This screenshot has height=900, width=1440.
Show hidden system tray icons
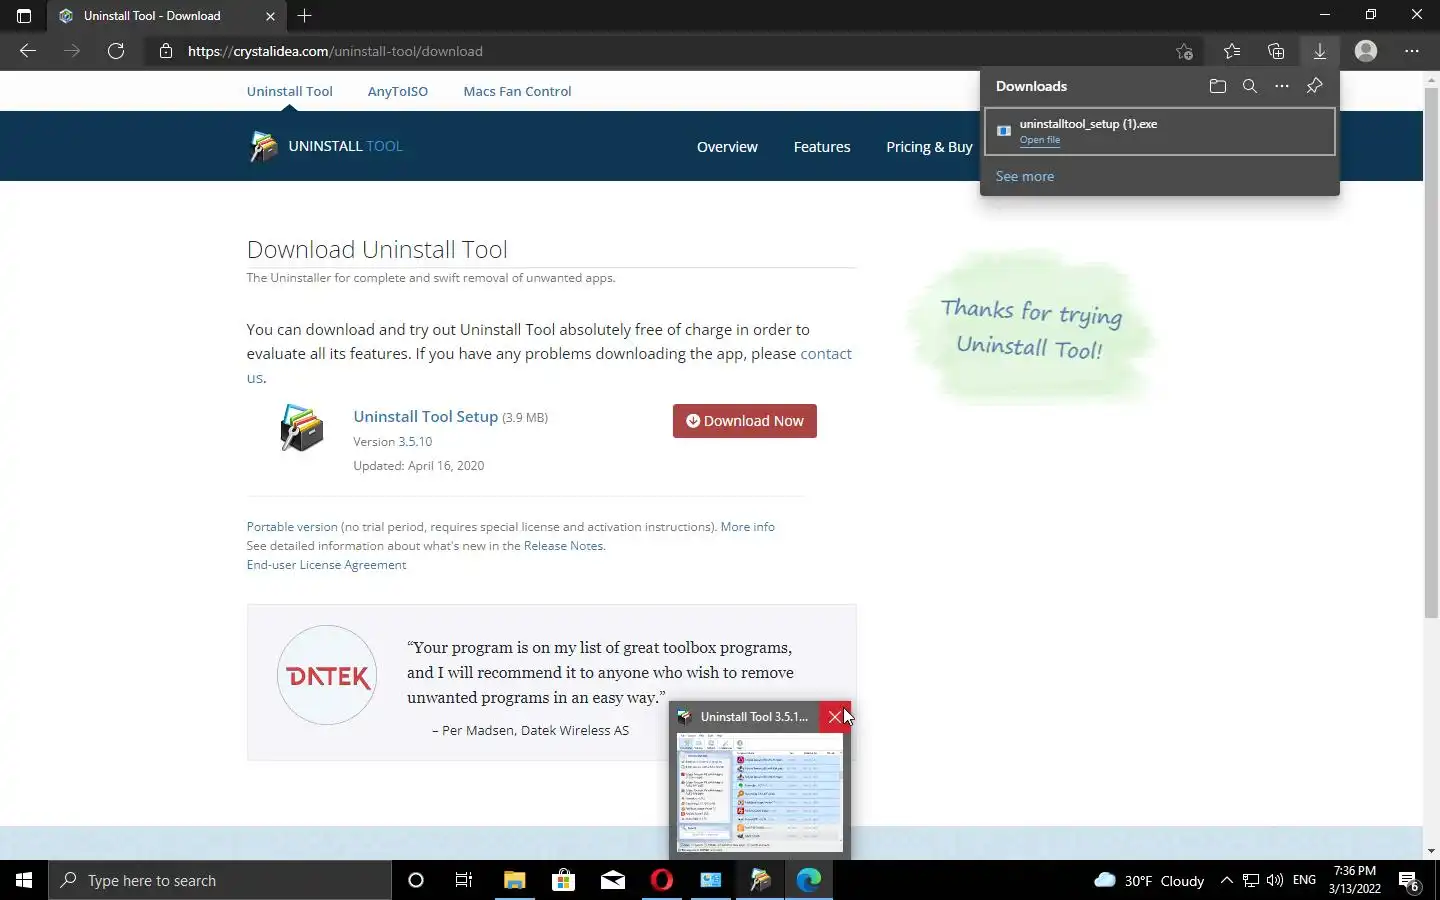tap(1227, 880)
